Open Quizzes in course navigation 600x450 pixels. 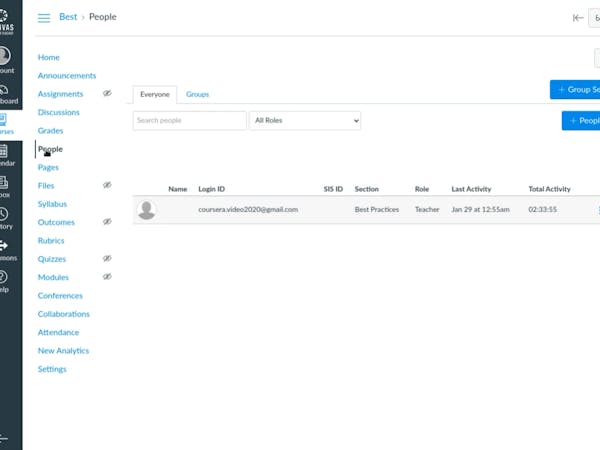[x=52, y=259]
